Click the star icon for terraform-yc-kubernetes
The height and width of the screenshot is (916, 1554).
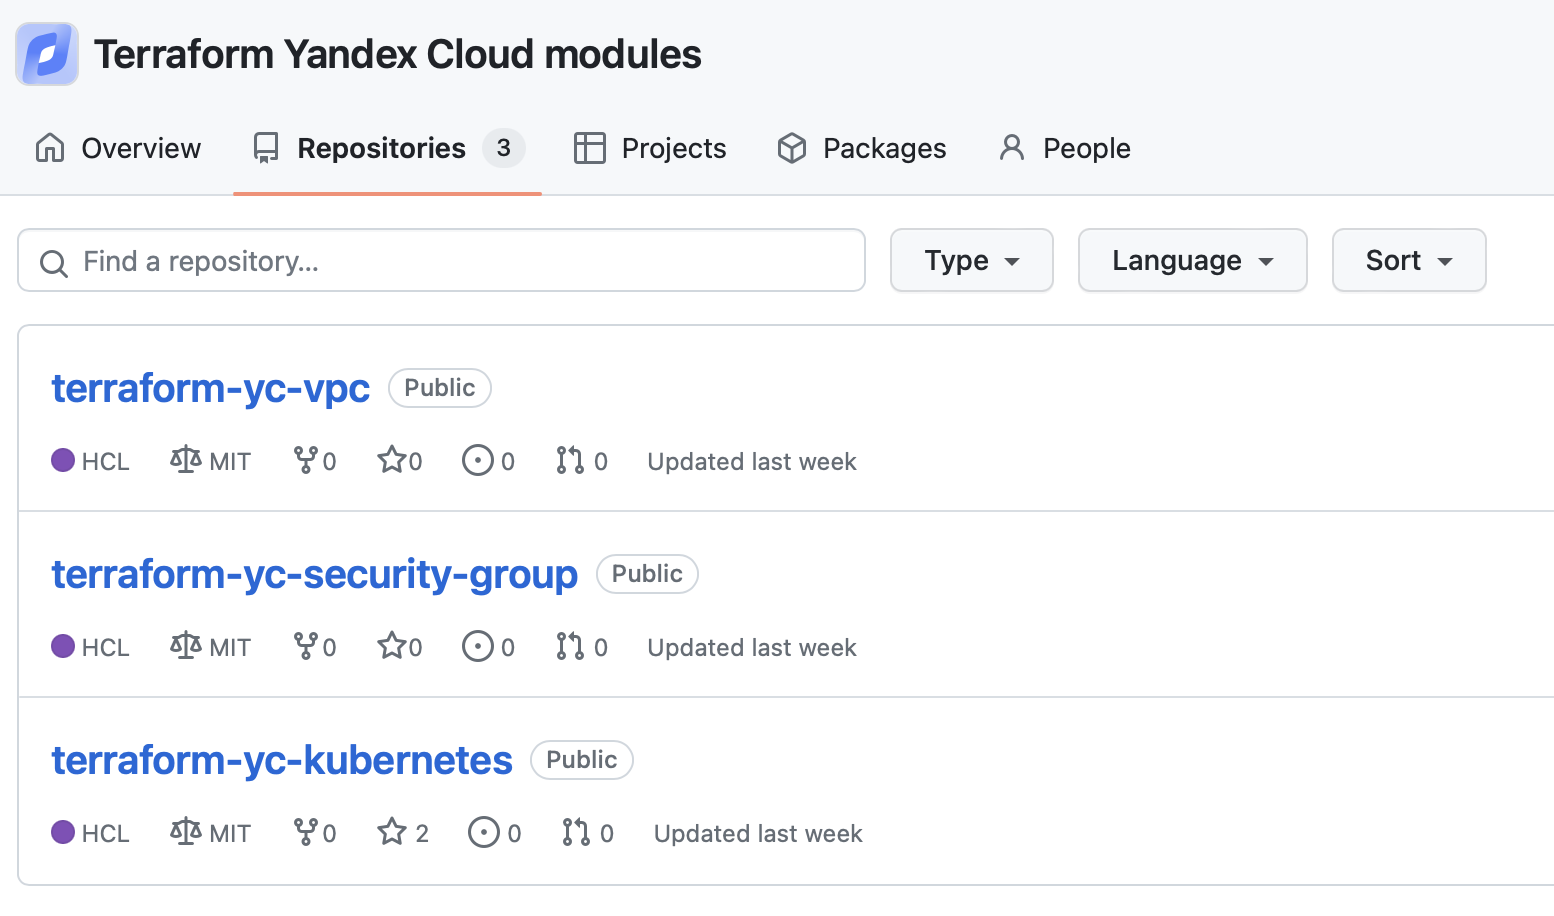391,832
